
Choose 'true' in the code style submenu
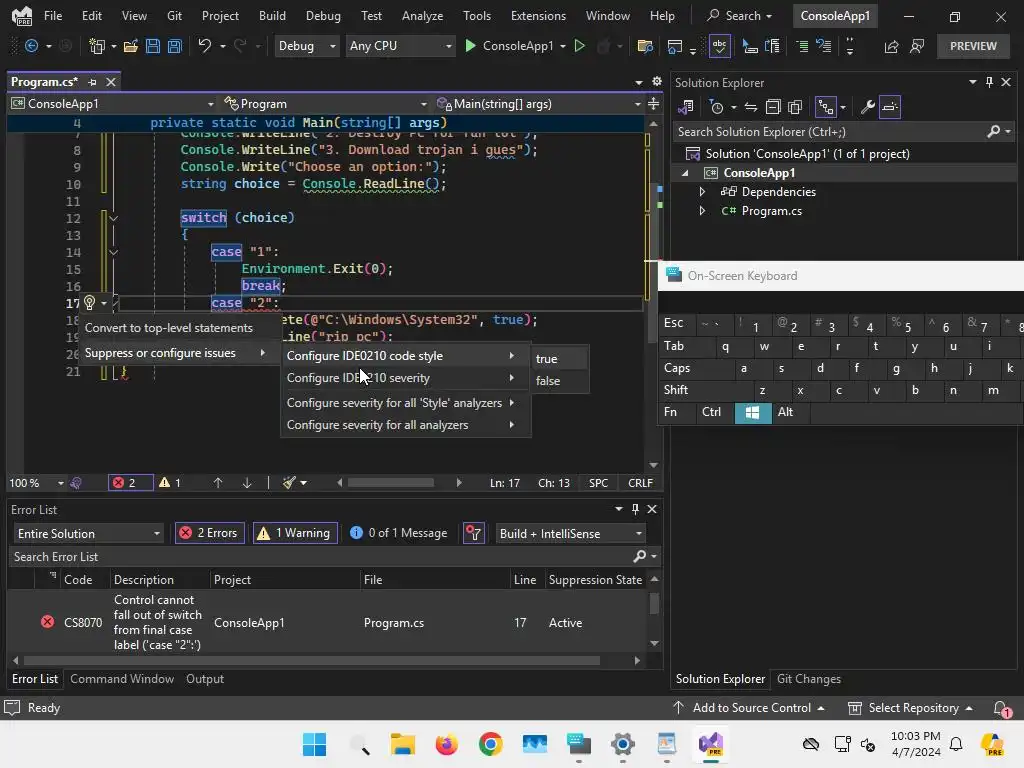point(560,359)
